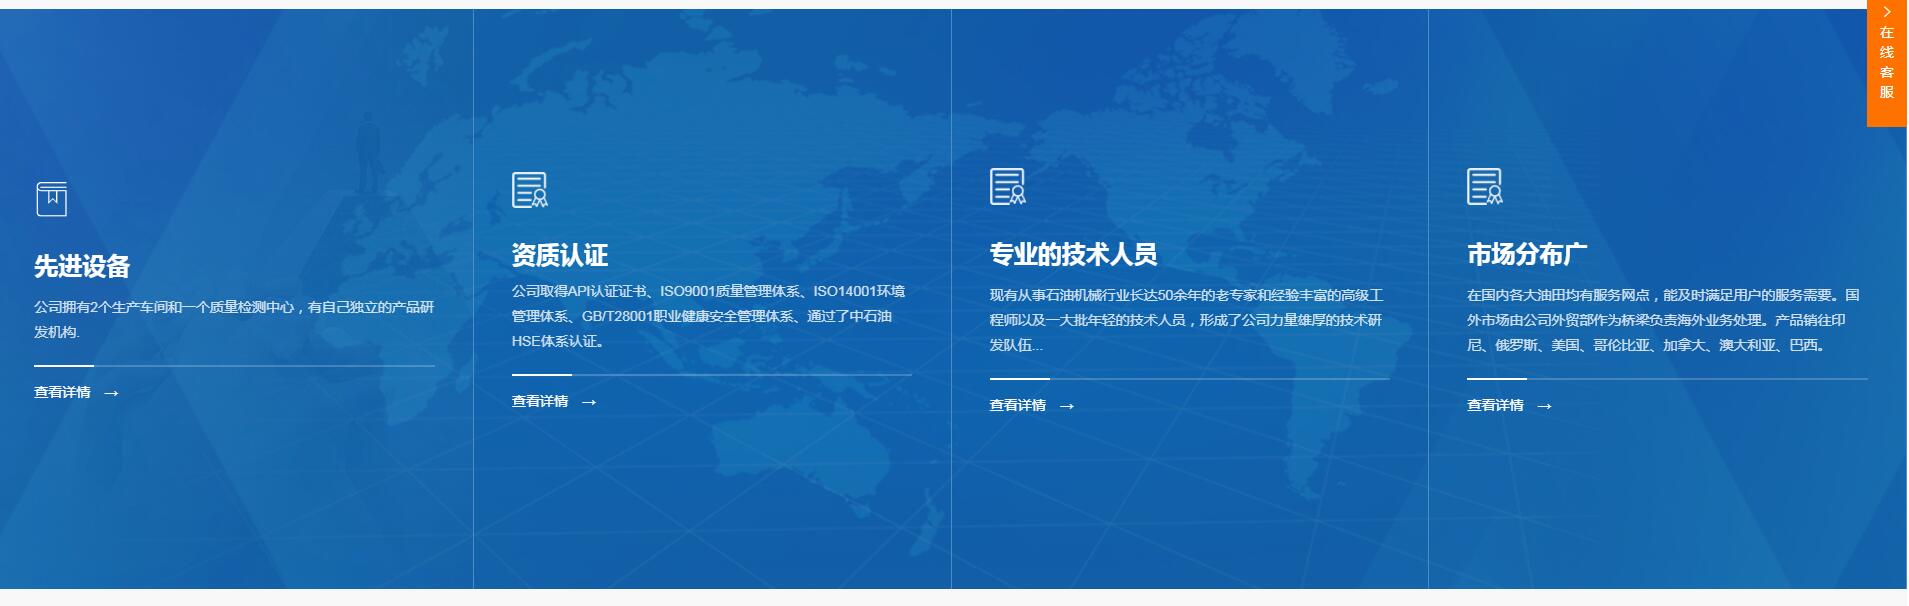Open 查看详情 link for 专业的技术人员

(1017, 406)
